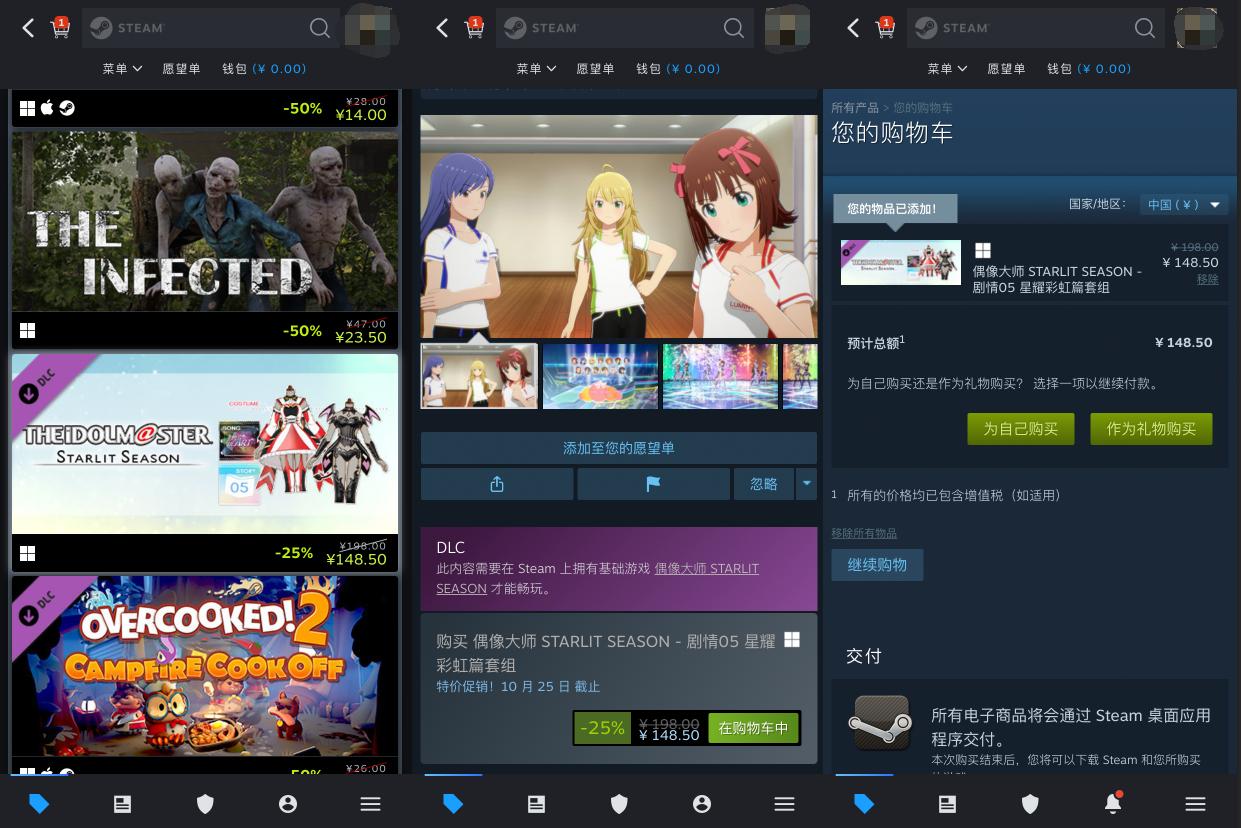The height and width of the screenshot is (828, 1241).
Task: Tap the back arrow above the cart page
Action: (852, 28)
